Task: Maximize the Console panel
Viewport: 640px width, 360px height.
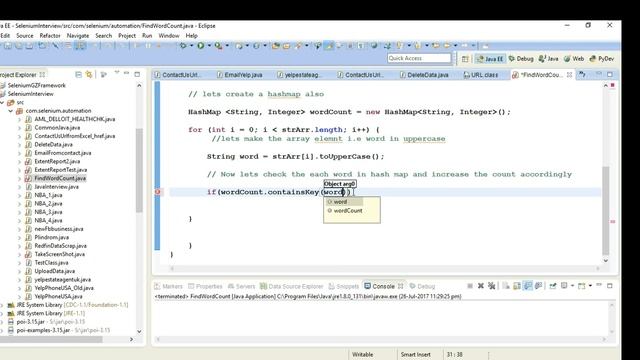Action: click(x=610, y=286)
